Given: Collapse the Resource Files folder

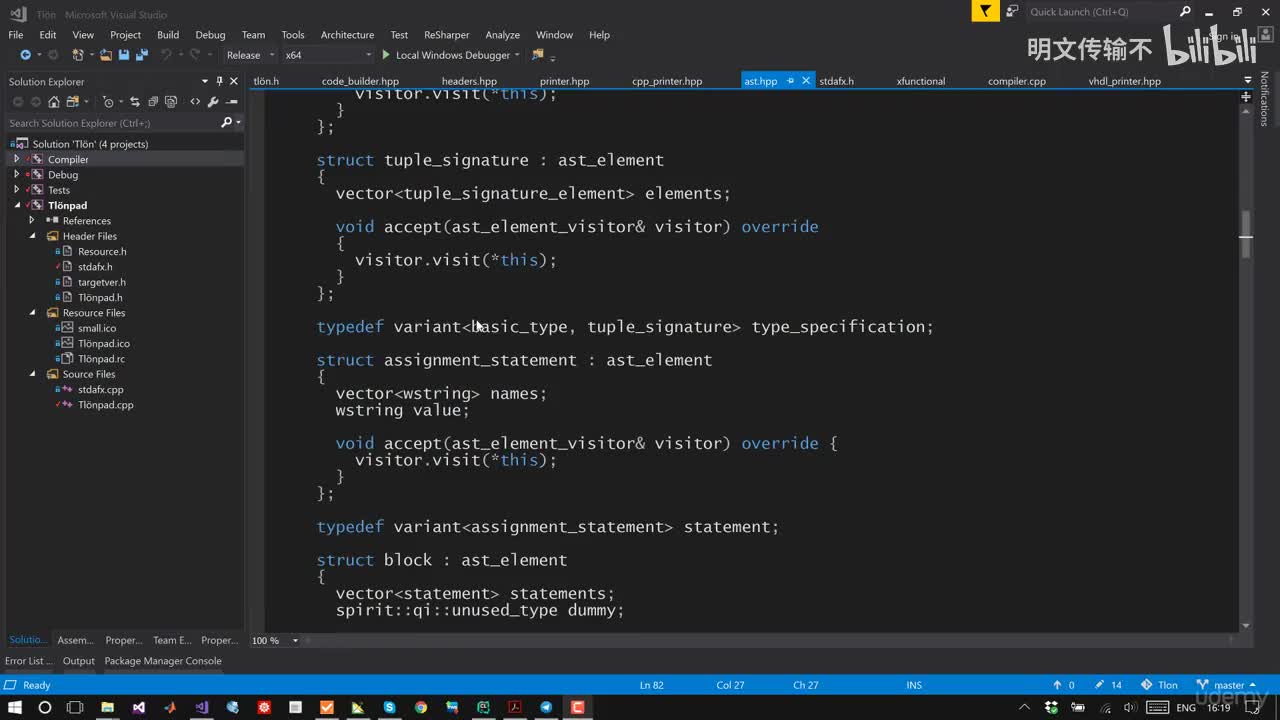Looking at the screenshot, I should pyautogui.click(x=32, y=312).
